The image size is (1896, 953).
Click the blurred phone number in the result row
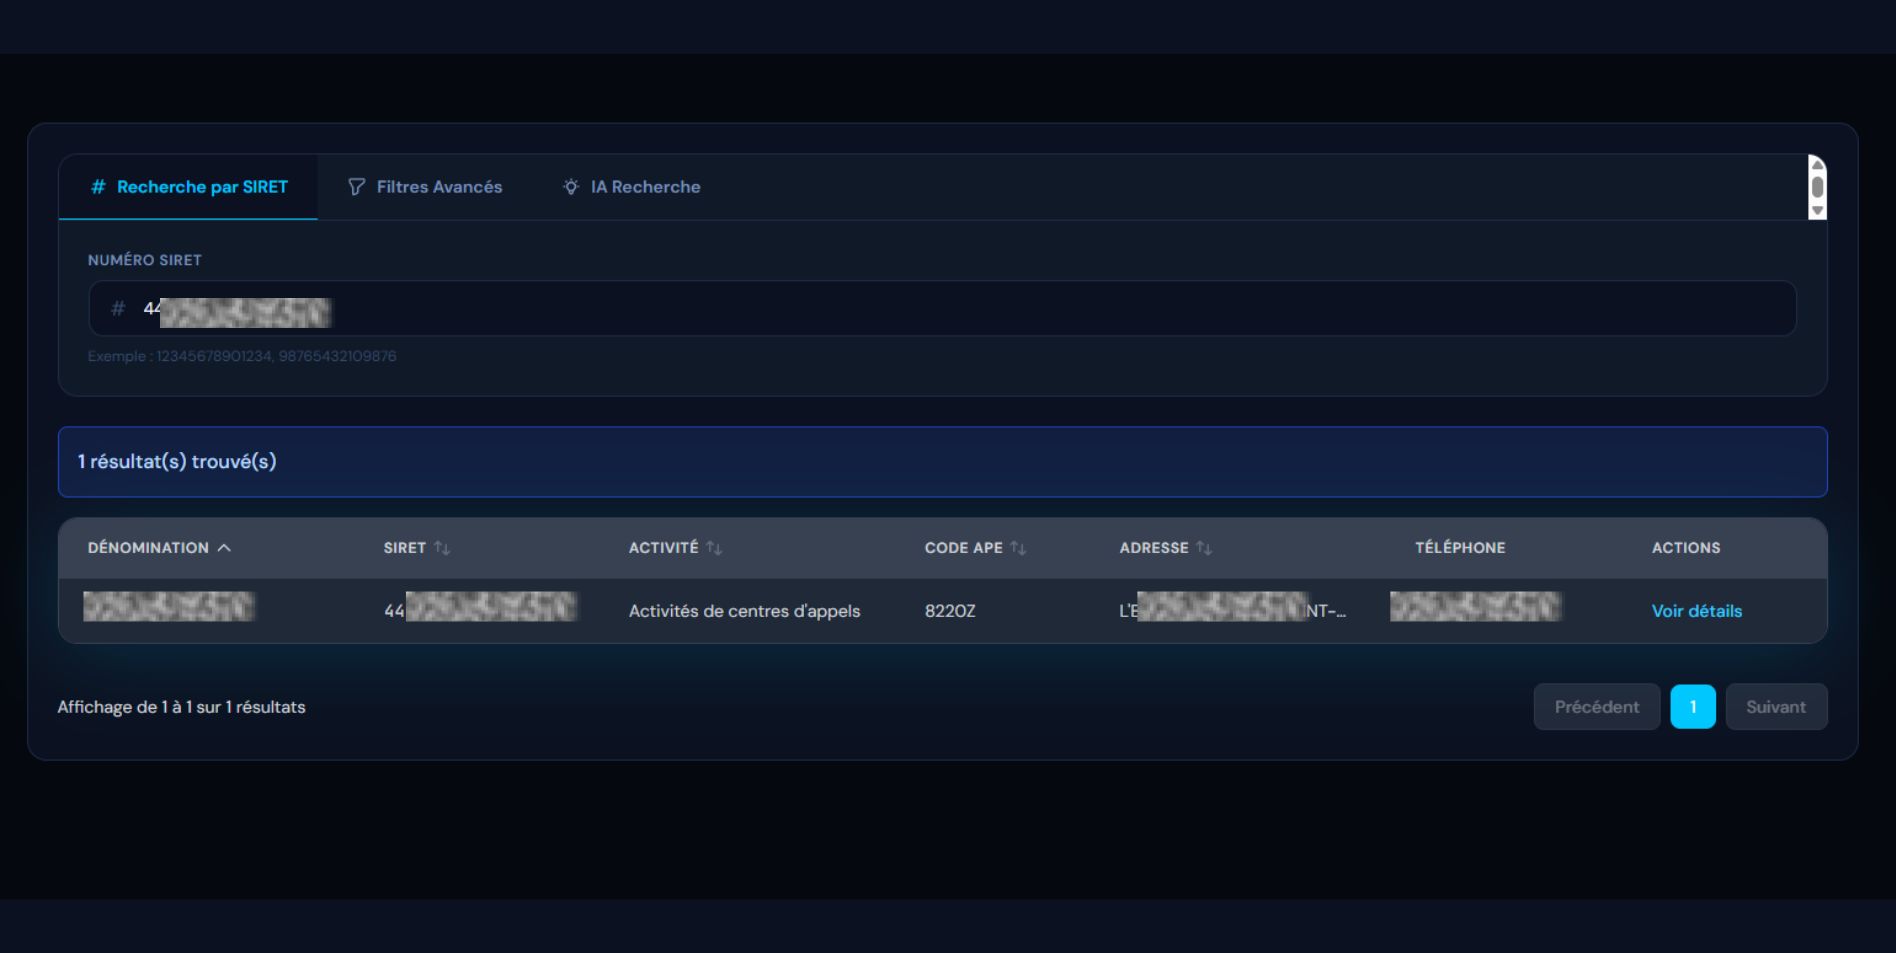tap(1475, 607)
